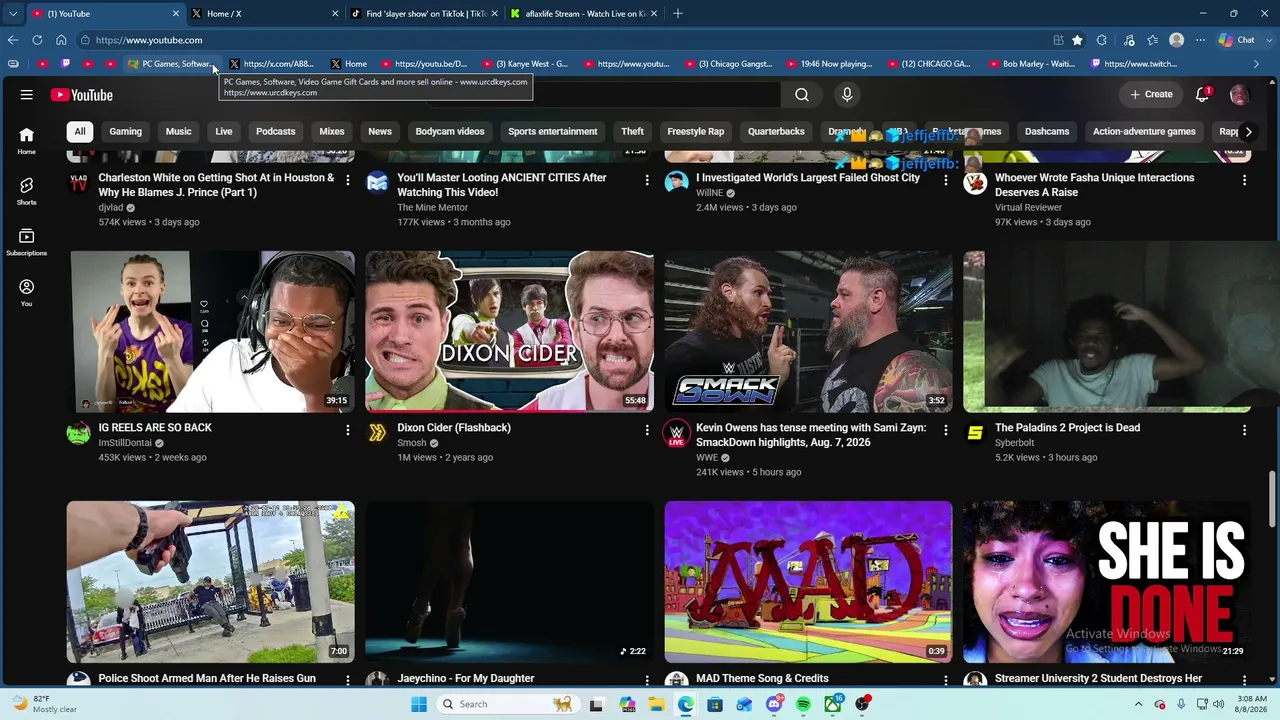Click the YouTube search magnifier button
This screenshot has height=720, width=1280.
click(x=802, y=95)
